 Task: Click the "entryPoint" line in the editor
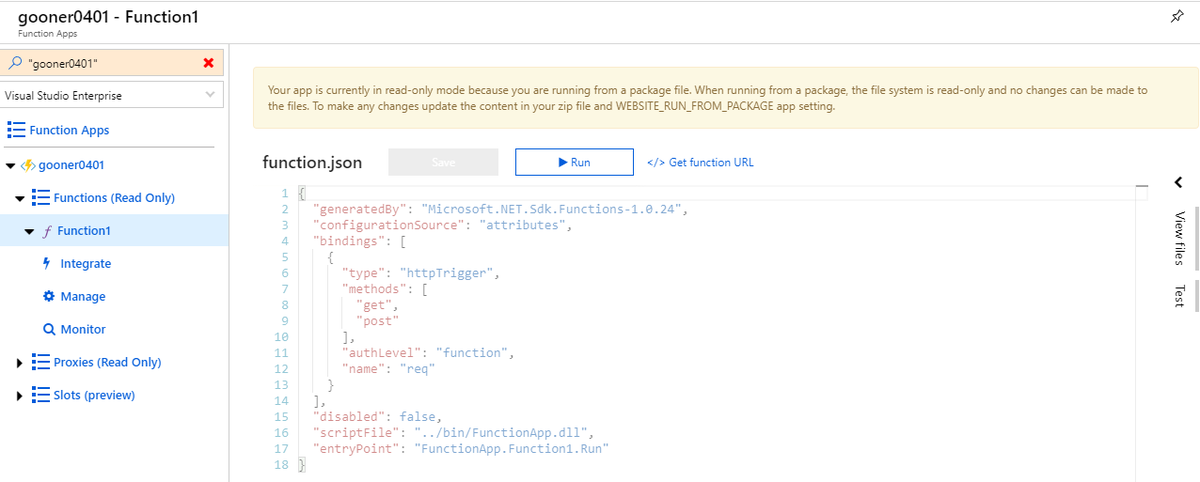coord(461,448)
